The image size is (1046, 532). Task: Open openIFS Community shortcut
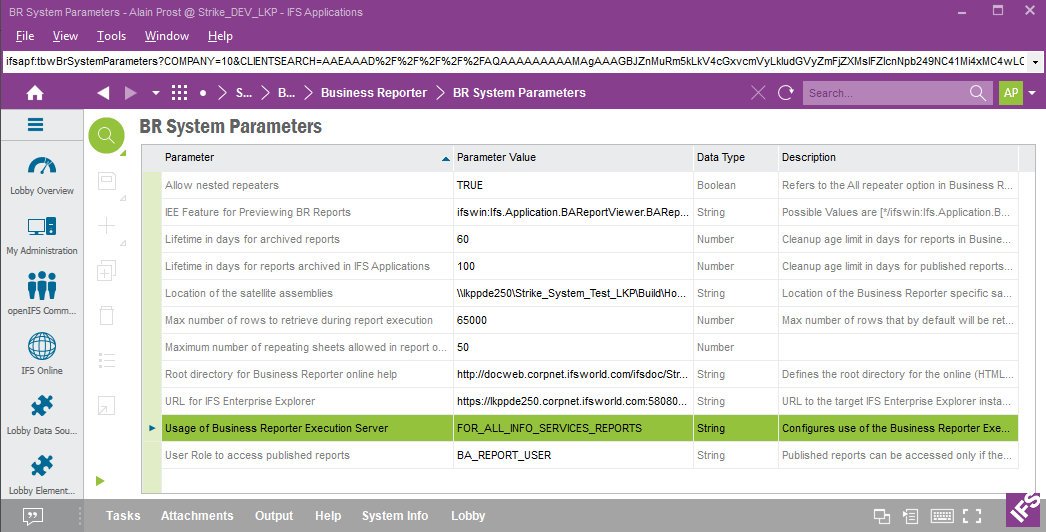(x=42, y=294)
